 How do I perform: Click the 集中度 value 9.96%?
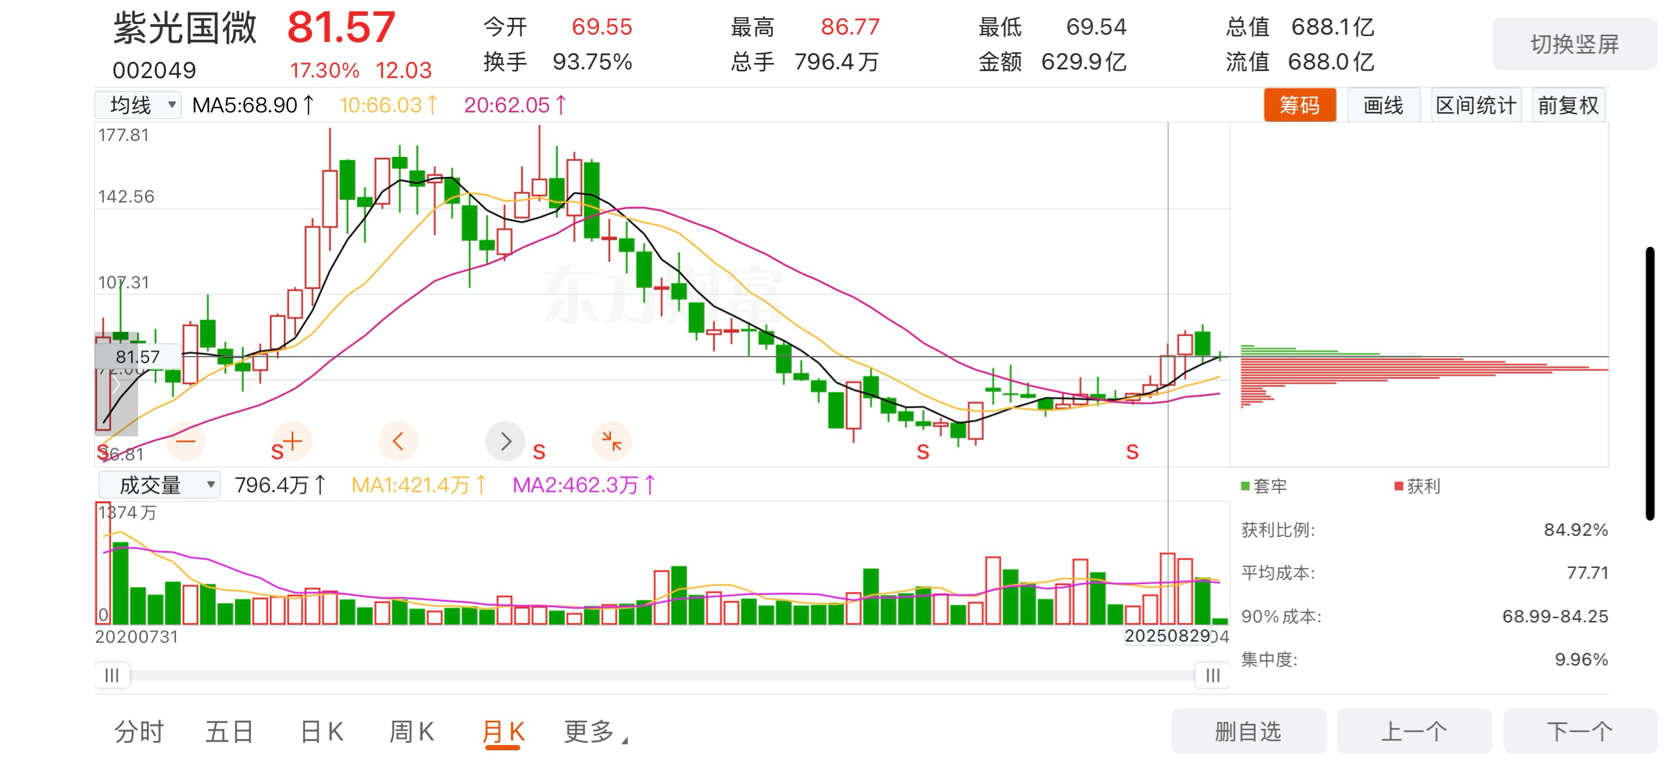point(1581,660)
